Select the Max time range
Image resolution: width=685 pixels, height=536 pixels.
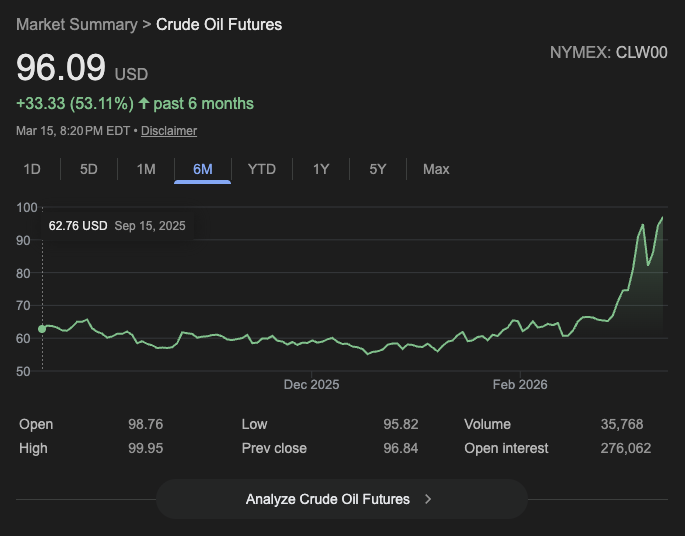pyautogui.click(x=436, y=169)
